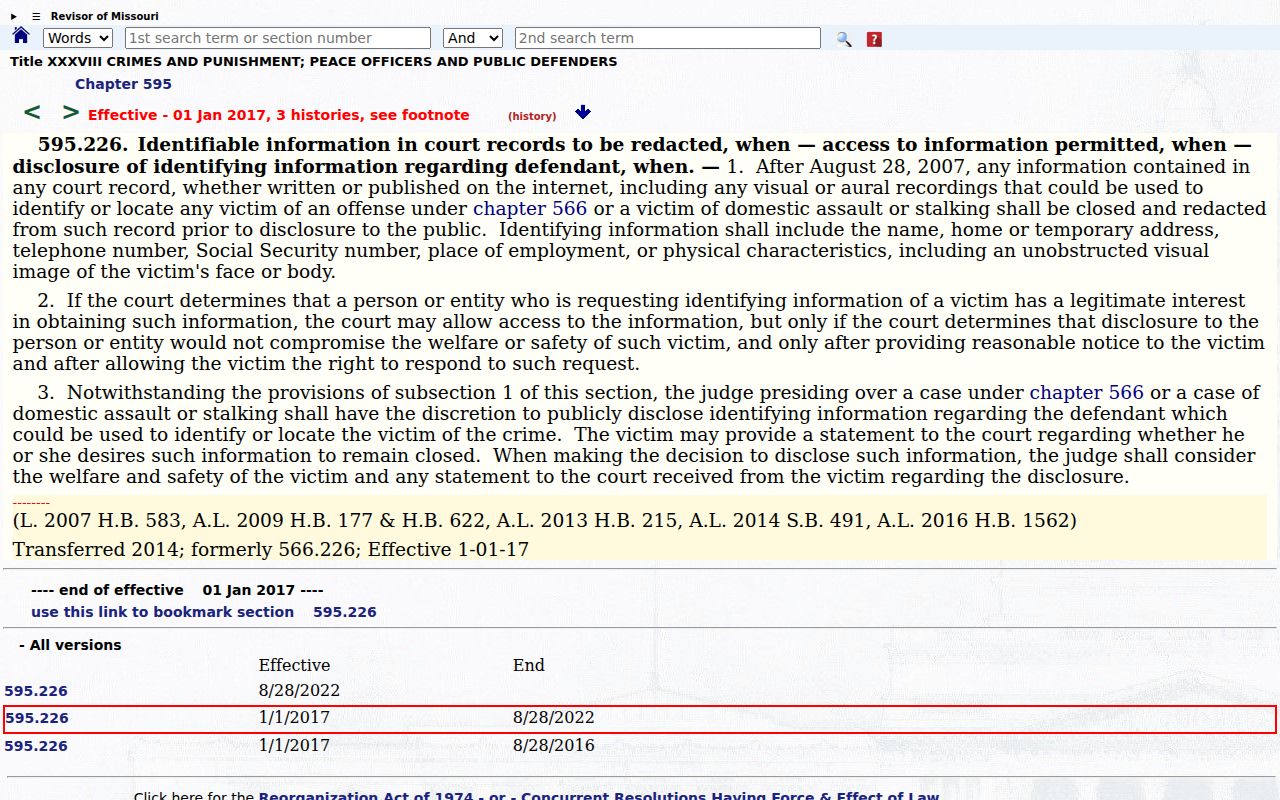Open chapter 566 link in subsection 1

(530, 208)
